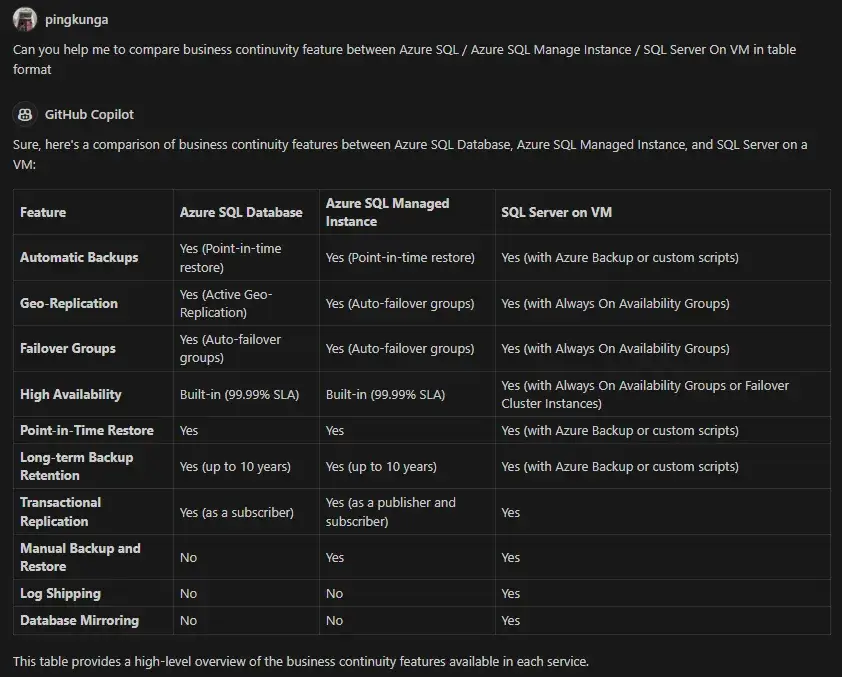Click the Long-term Backup Retention label
Viewport: 842px width, 677px height.
pyautogui.click(x=76, y=466)
